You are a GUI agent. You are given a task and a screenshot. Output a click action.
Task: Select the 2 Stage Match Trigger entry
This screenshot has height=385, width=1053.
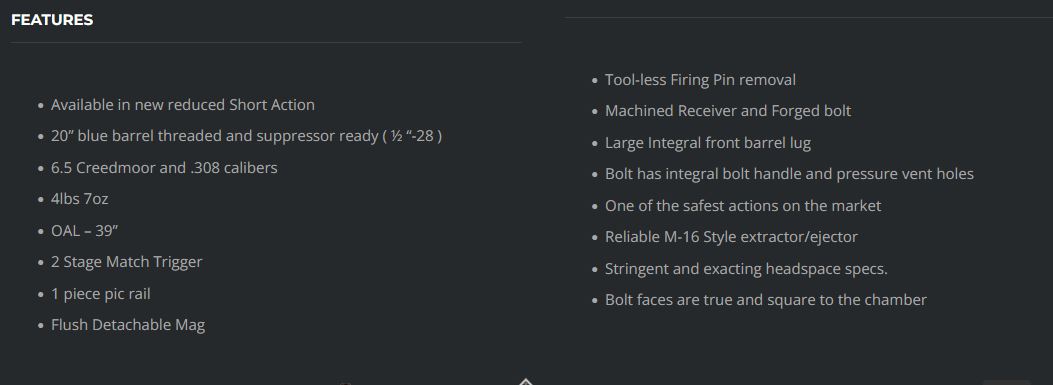coord(126,262)
